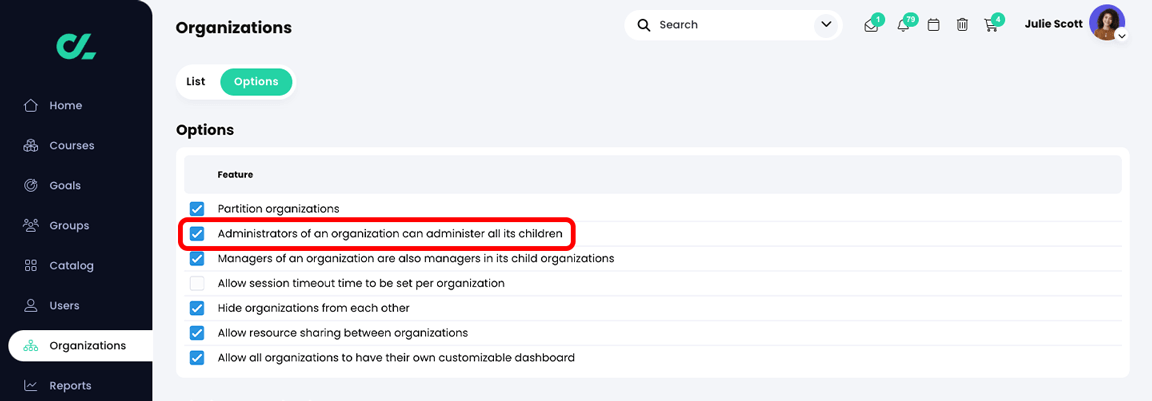Click the Options section heading

click(205, 130)
